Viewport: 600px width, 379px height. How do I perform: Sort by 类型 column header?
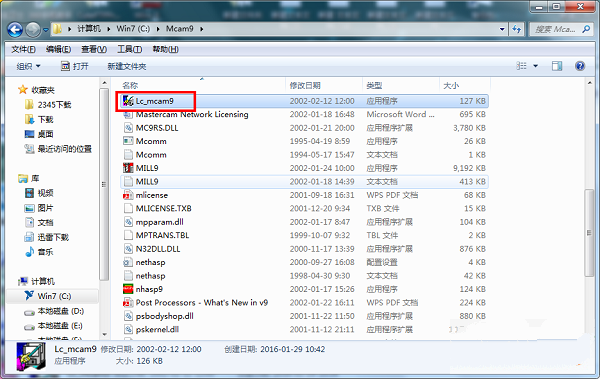(374, 85)
